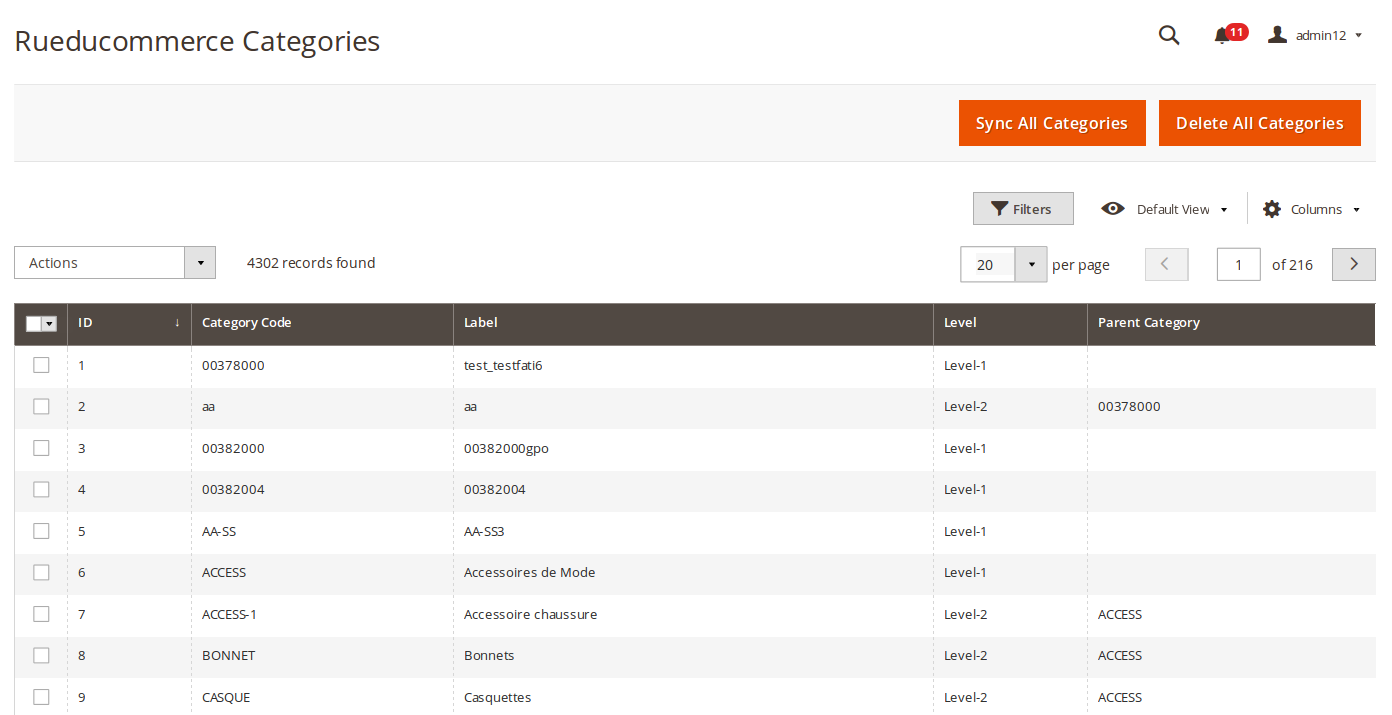Click the 4302 records found text
1392x715 pixels.
pos(311,263)
